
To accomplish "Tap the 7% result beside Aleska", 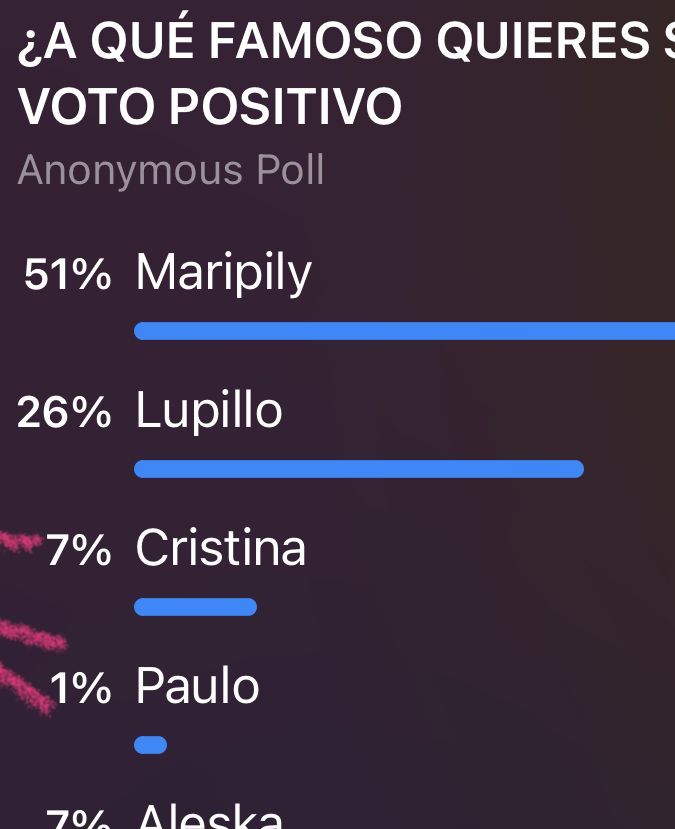I will tap(78, 820).
